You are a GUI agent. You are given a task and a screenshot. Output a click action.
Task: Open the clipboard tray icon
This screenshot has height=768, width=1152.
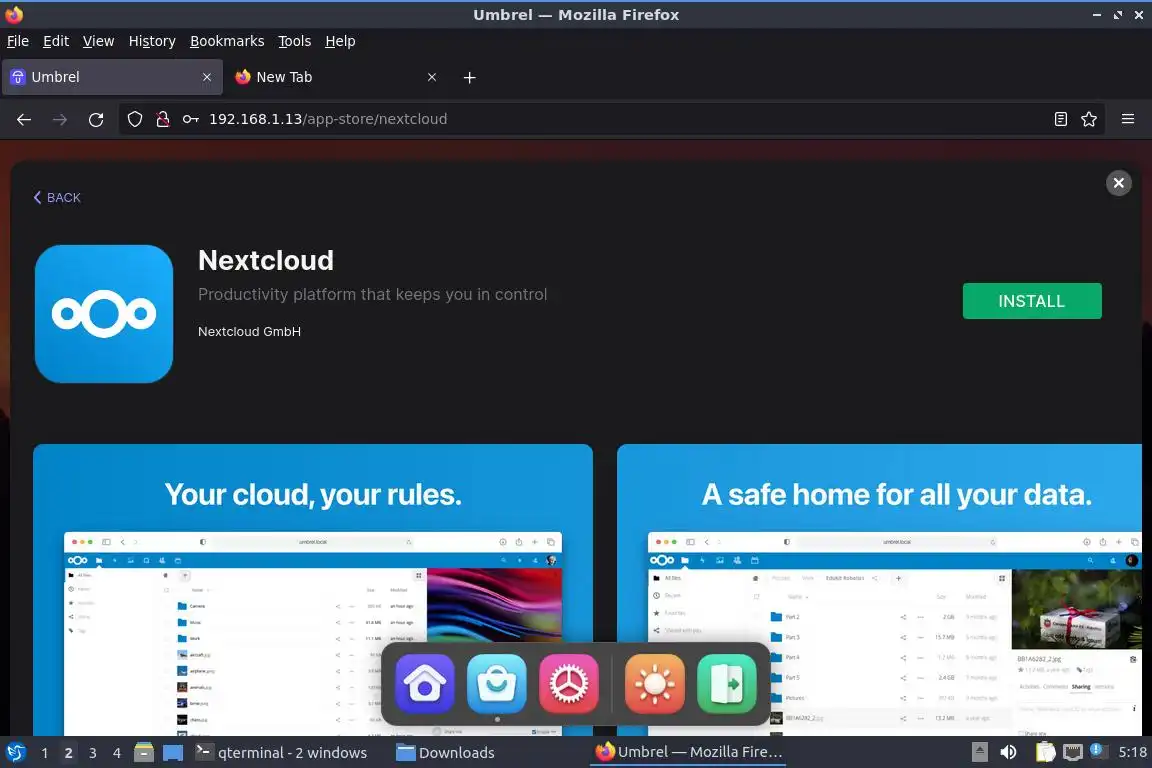[1045, 753]
